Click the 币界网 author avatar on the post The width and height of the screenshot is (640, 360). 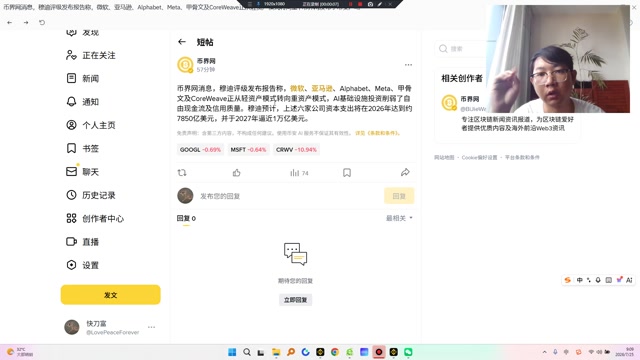tap(185, 64)
